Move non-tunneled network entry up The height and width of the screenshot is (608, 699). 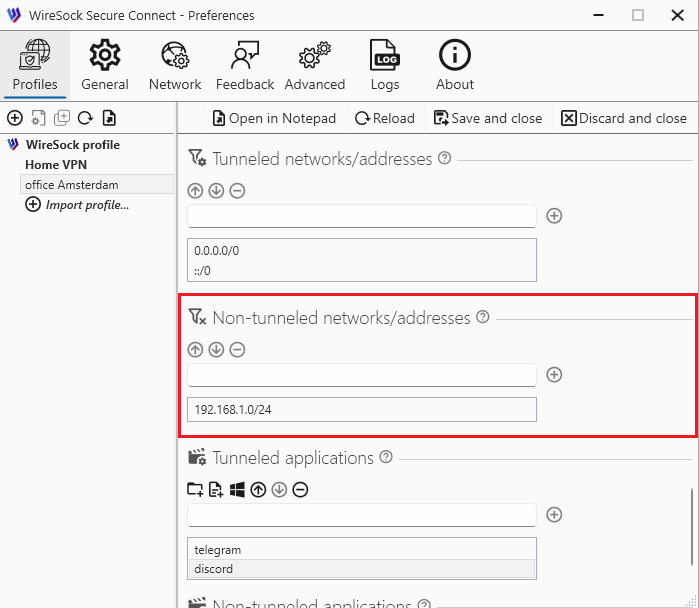(195, 350)
